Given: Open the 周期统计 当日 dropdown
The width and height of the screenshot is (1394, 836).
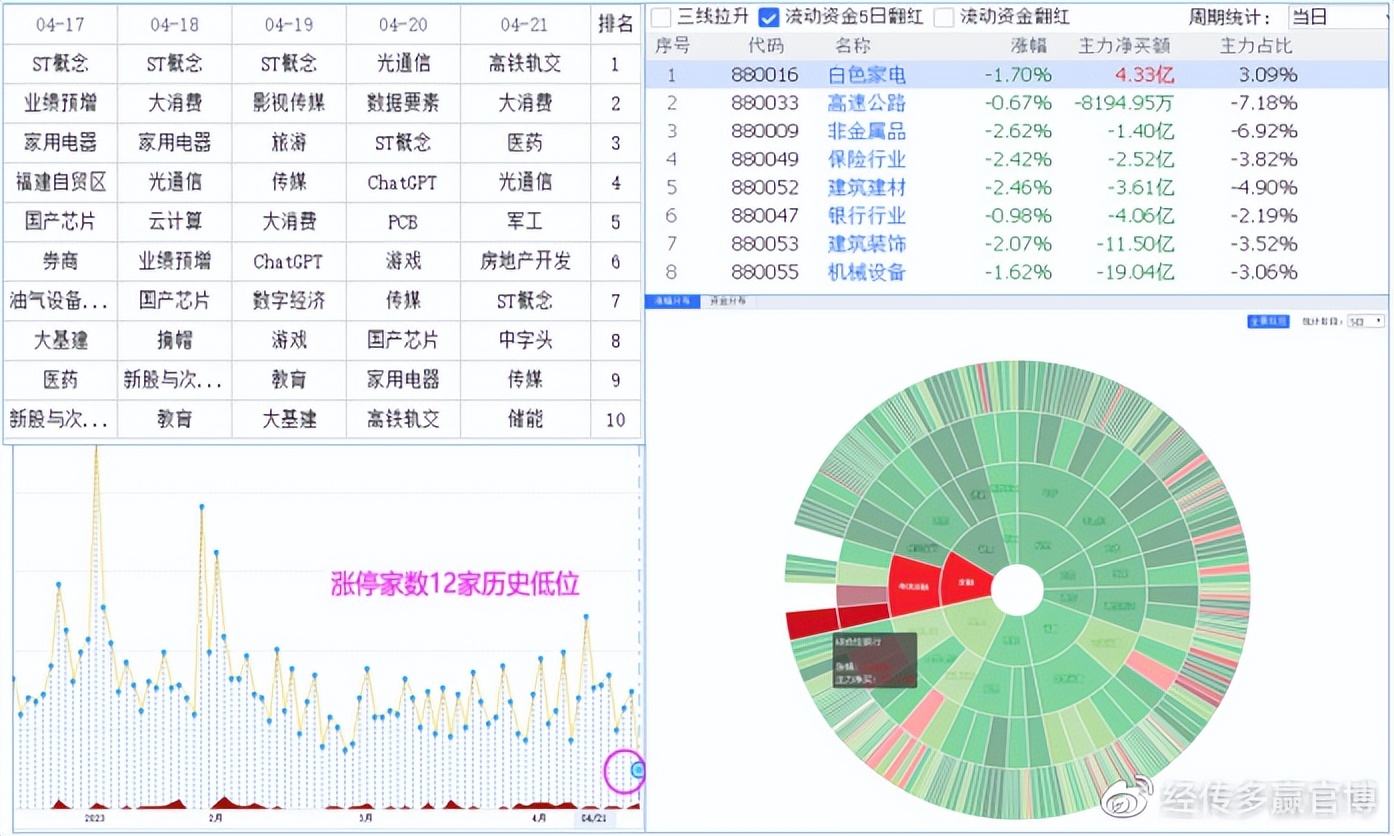Looking at the screenshot, I should (1340, 16).
